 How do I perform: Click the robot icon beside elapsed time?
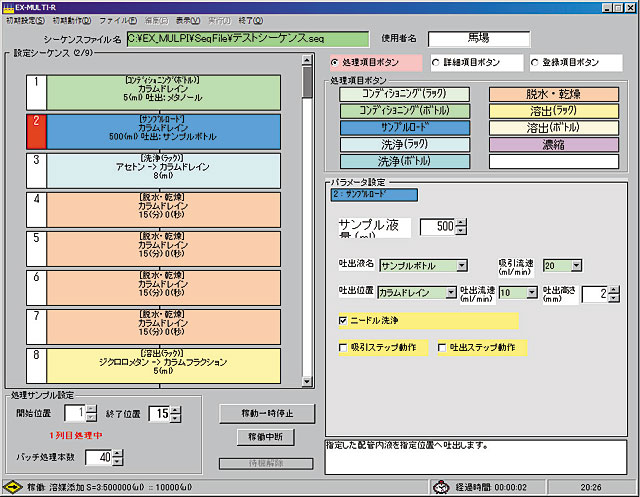click(x=441, y=487)
